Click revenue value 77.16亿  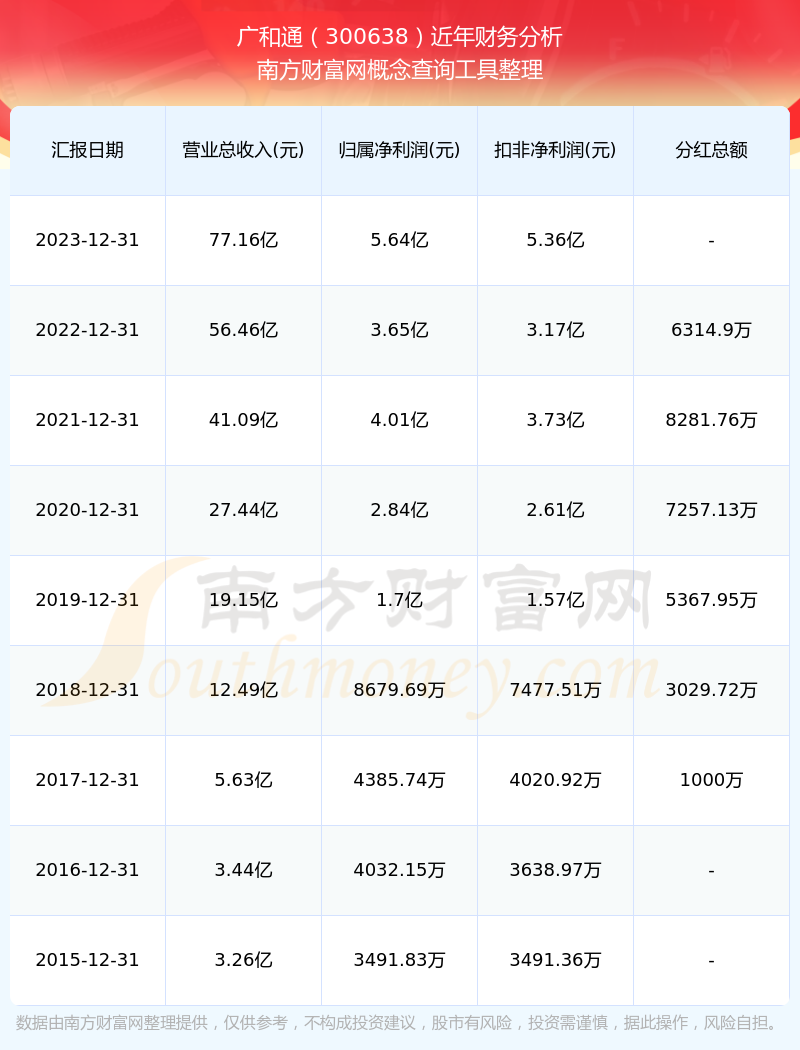click(244, 240)
